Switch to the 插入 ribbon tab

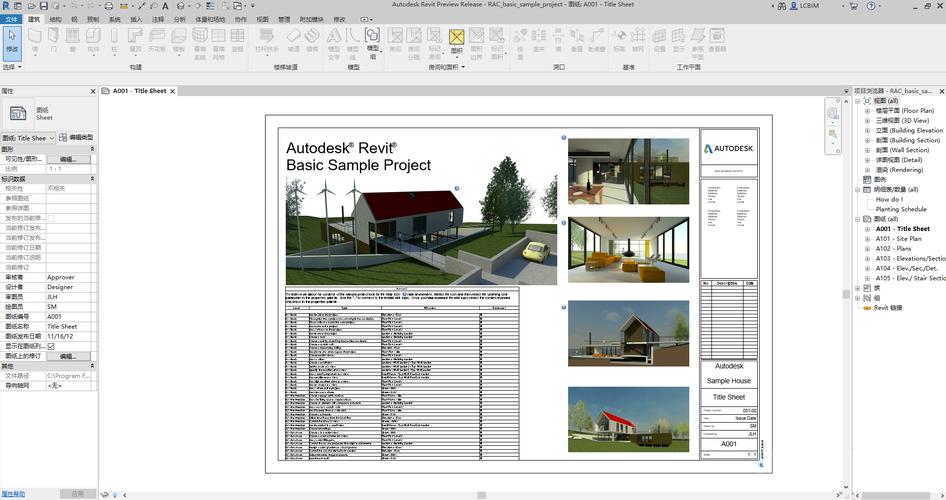[x=136, y=19]
